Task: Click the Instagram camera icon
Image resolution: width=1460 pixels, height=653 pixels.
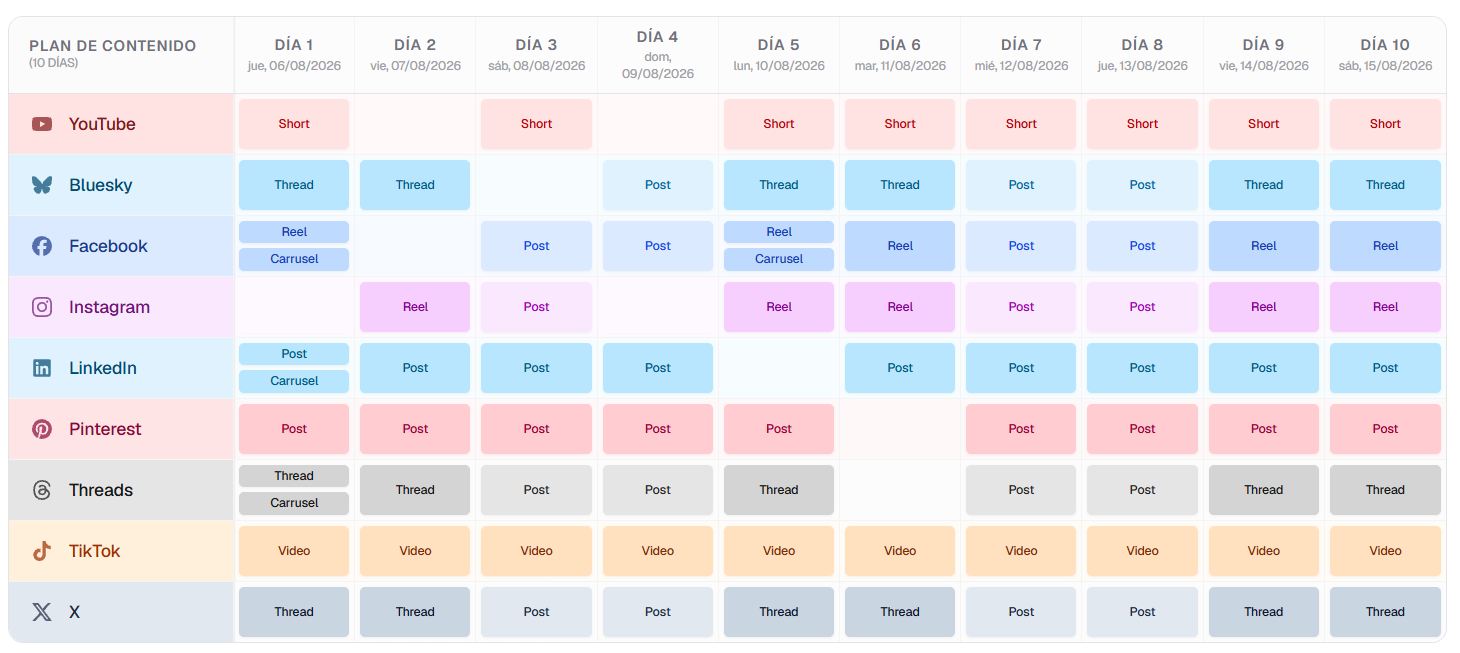Action: tap(42, 307)
